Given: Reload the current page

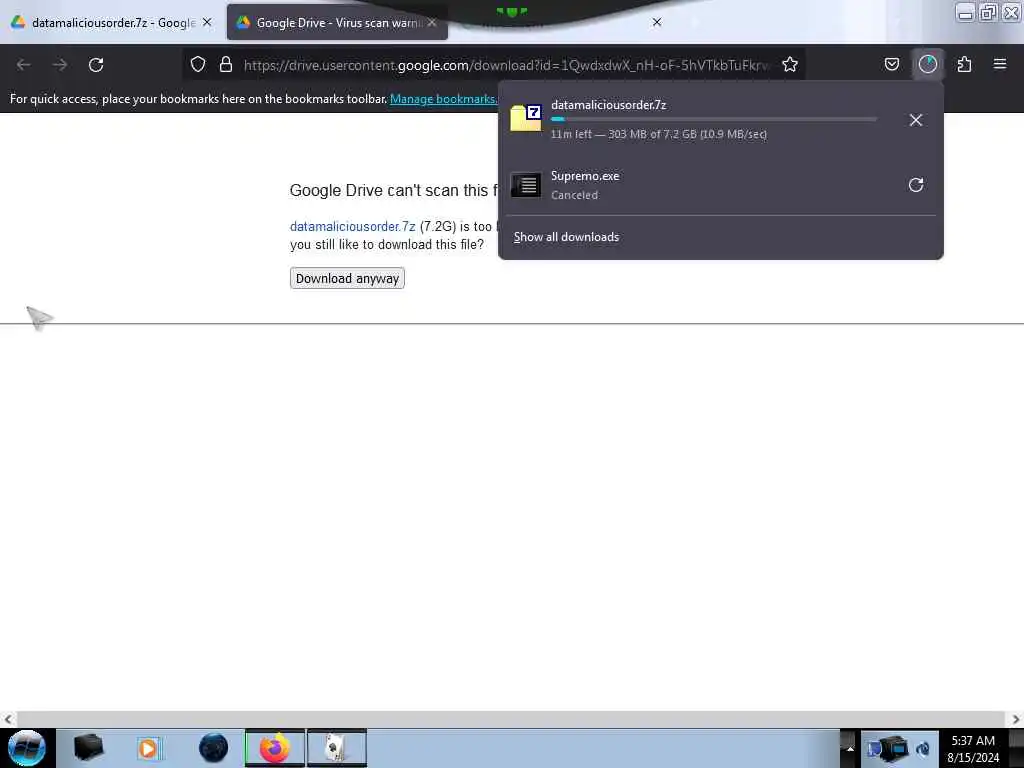Looking at the screenshot, I should 96,65.
